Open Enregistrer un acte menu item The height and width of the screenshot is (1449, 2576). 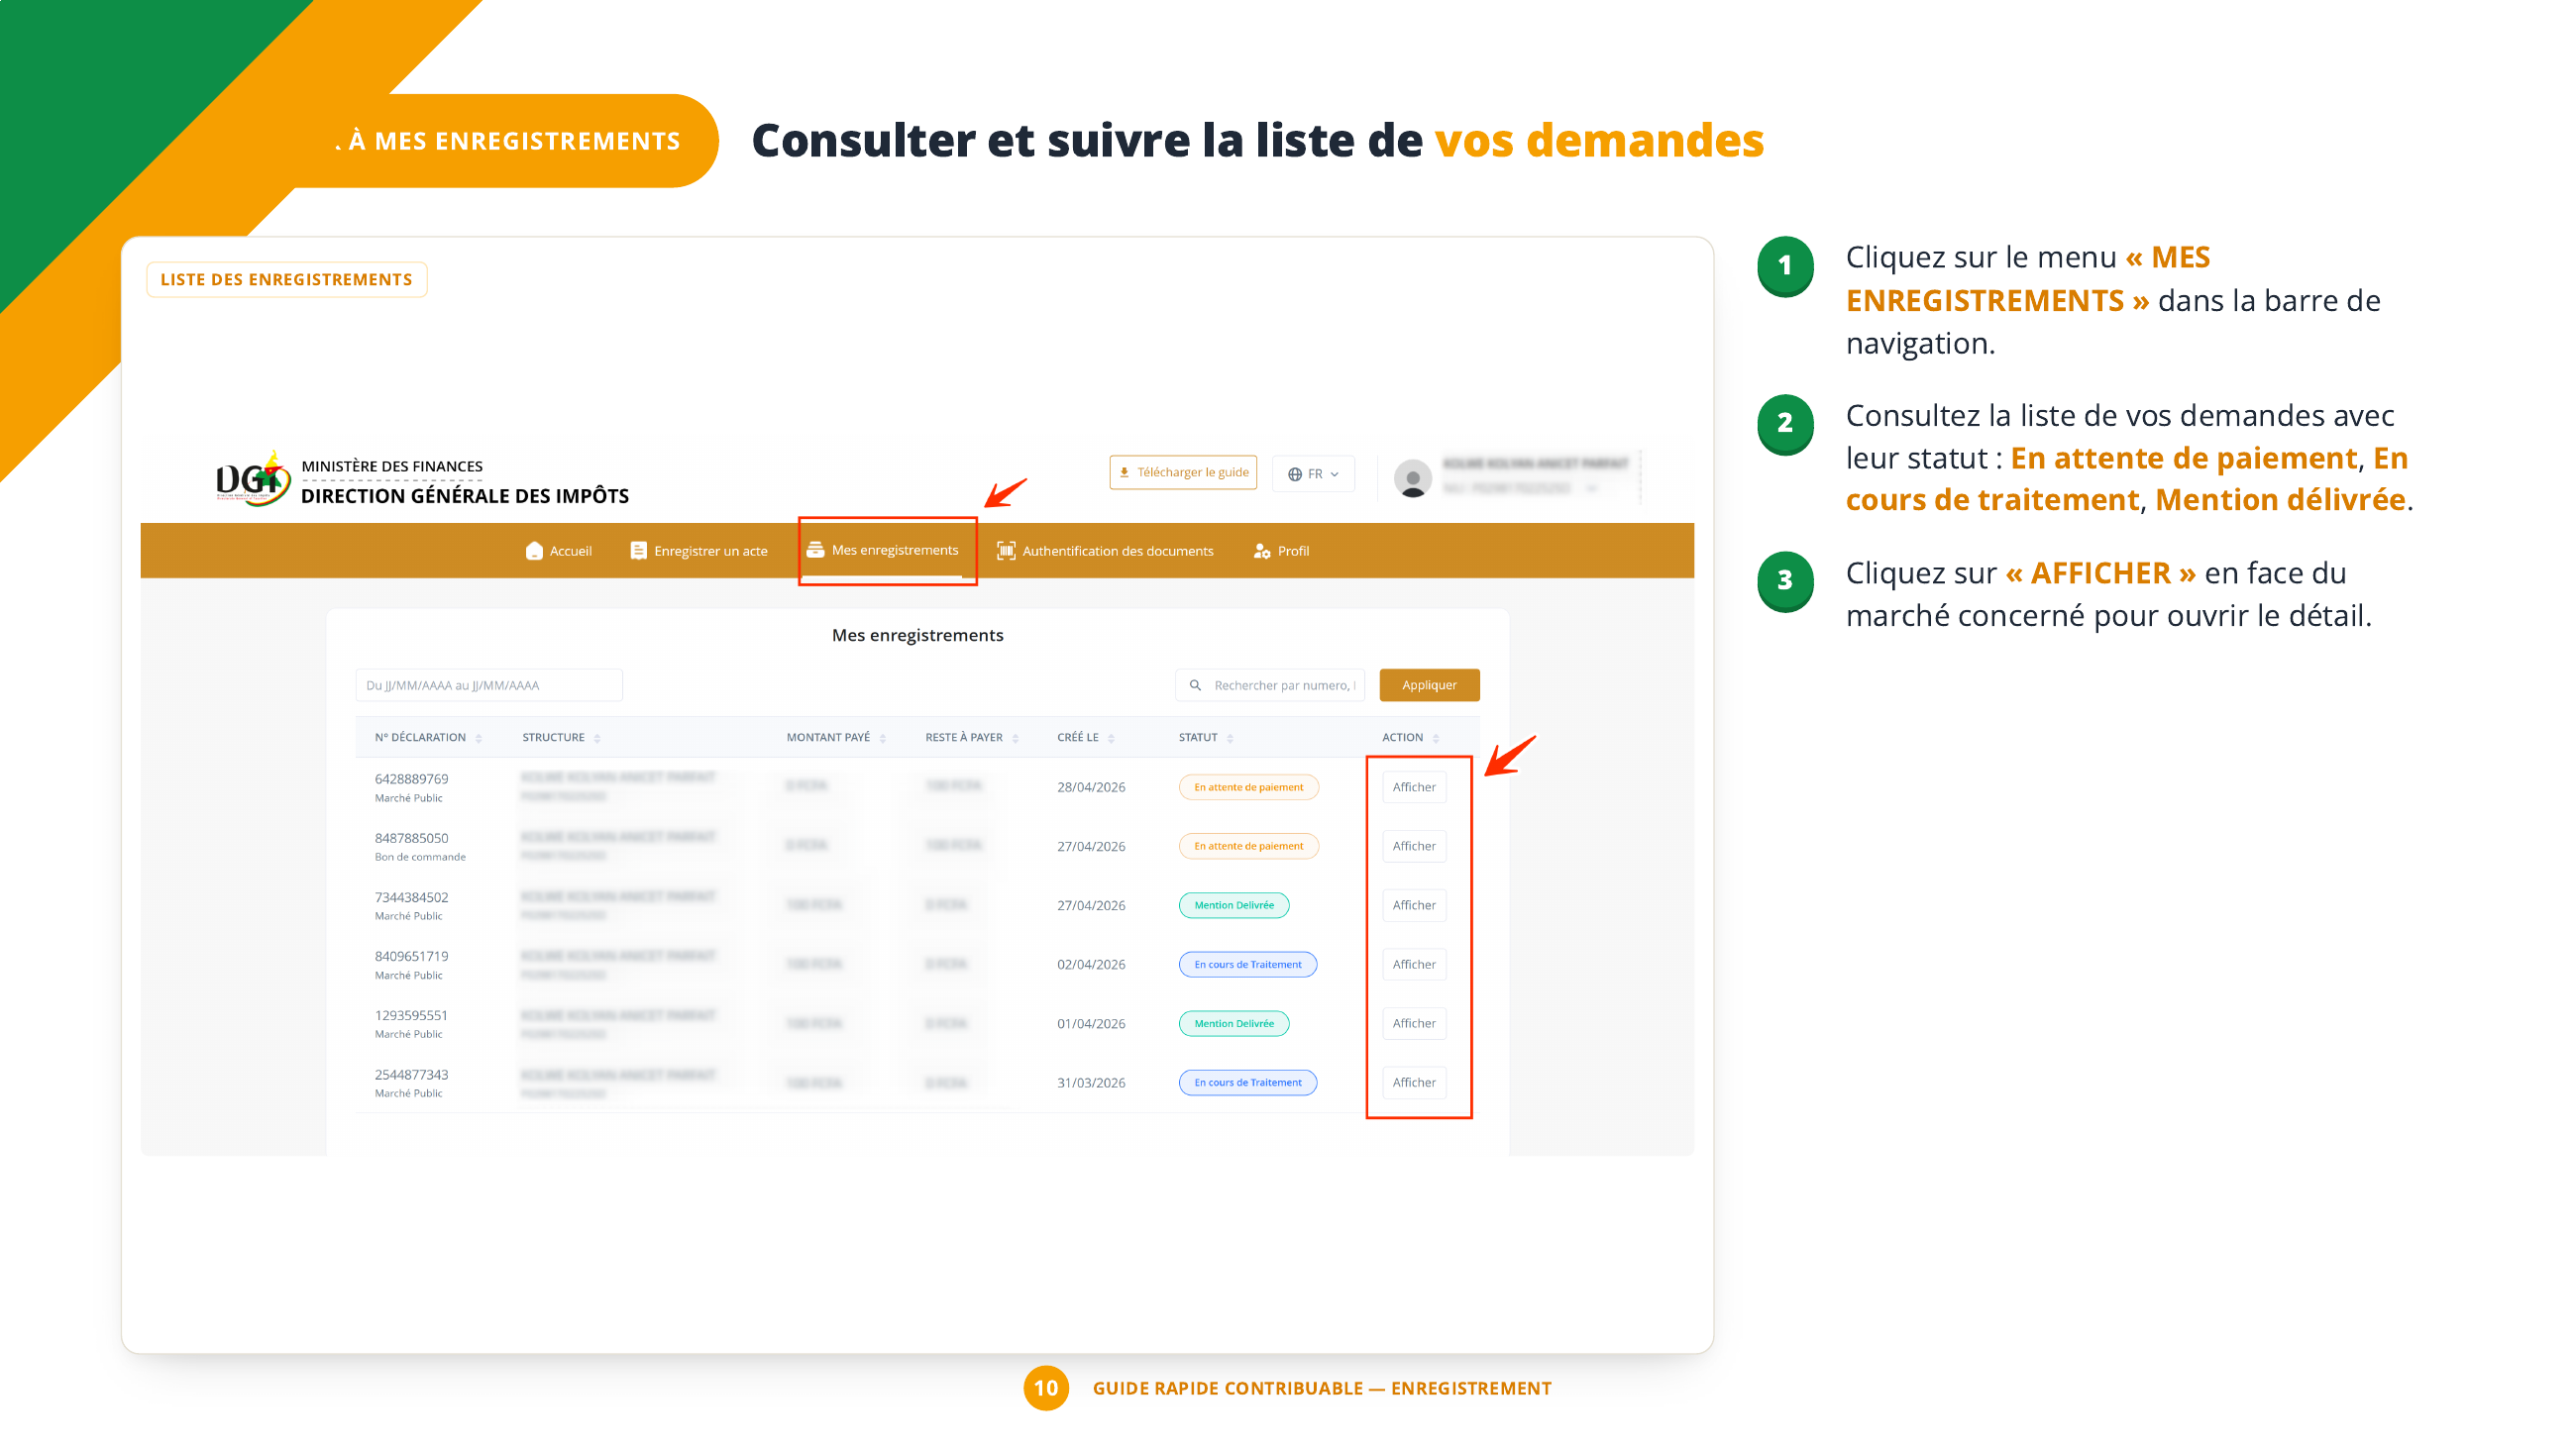pyautogui.click(x=699, y=551)
